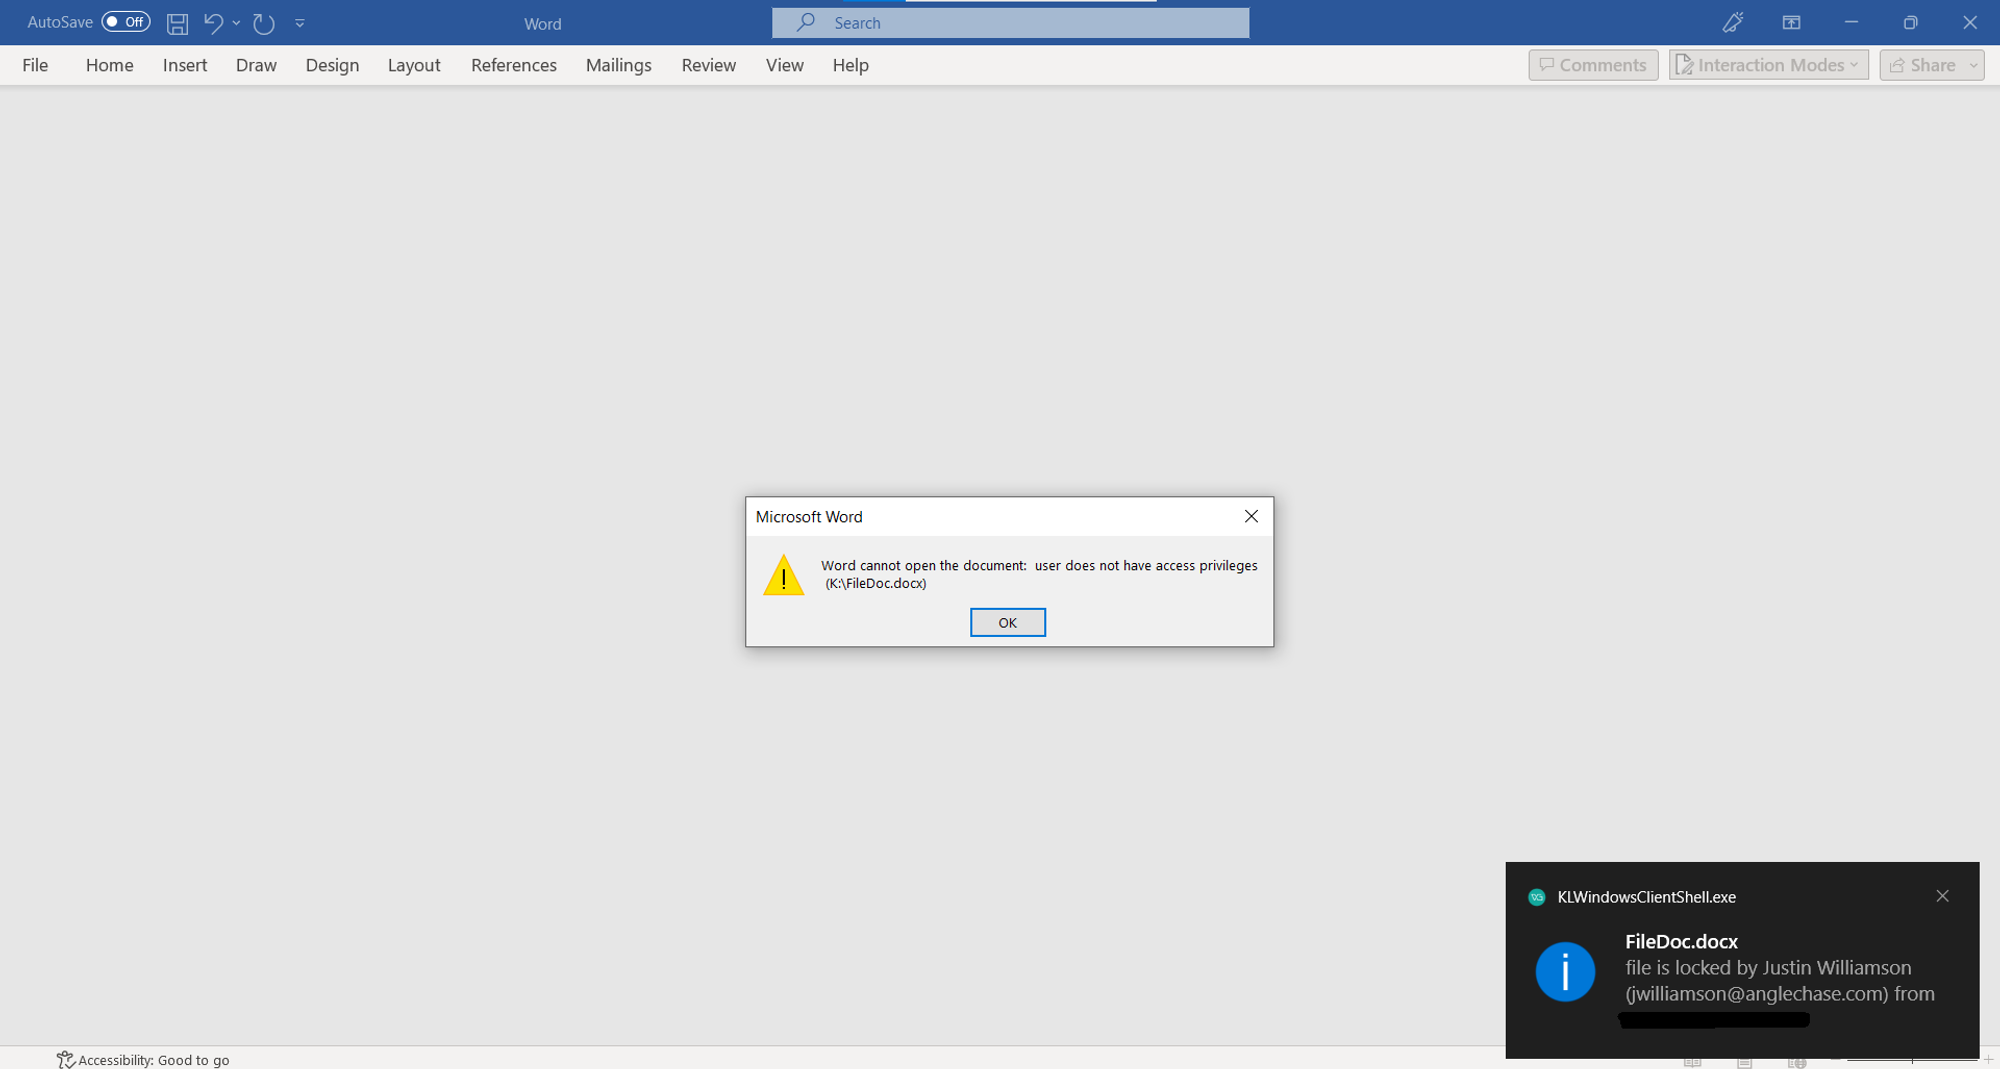Open Customize Quick Access Toolbar dropdown
Screen dimensions: 2000x1069
pyautogui.click(x=300, y=23)
